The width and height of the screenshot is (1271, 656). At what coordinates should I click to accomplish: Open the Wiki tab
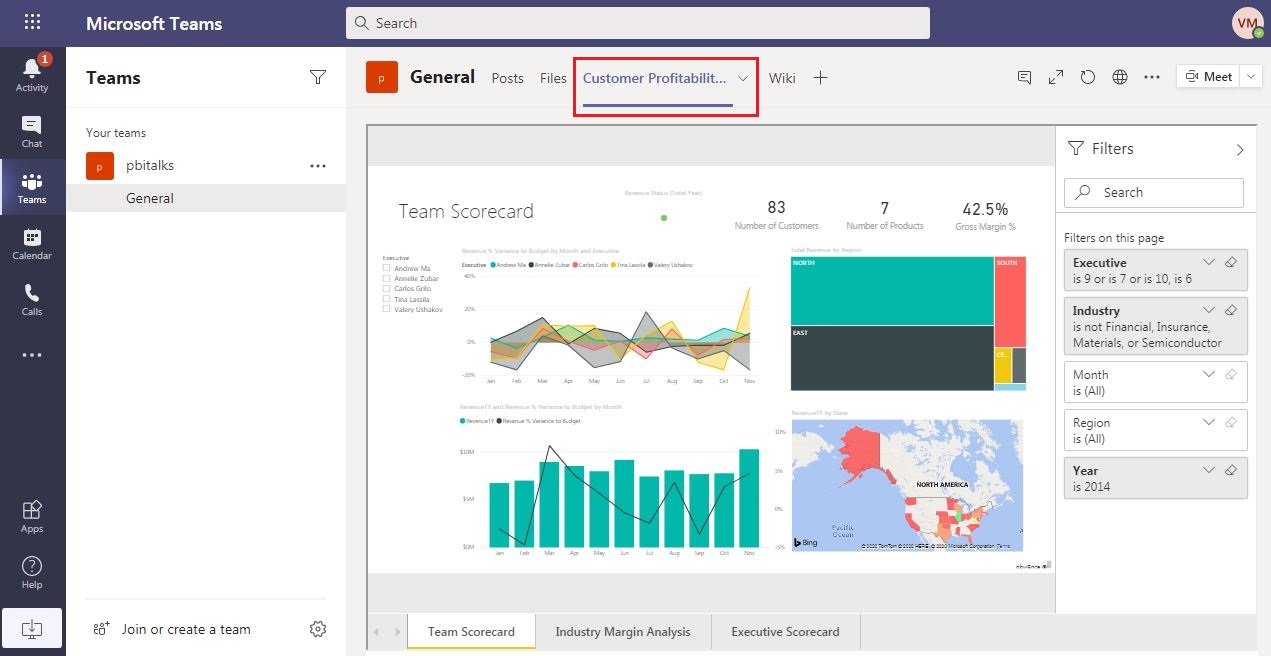[781, 78]
